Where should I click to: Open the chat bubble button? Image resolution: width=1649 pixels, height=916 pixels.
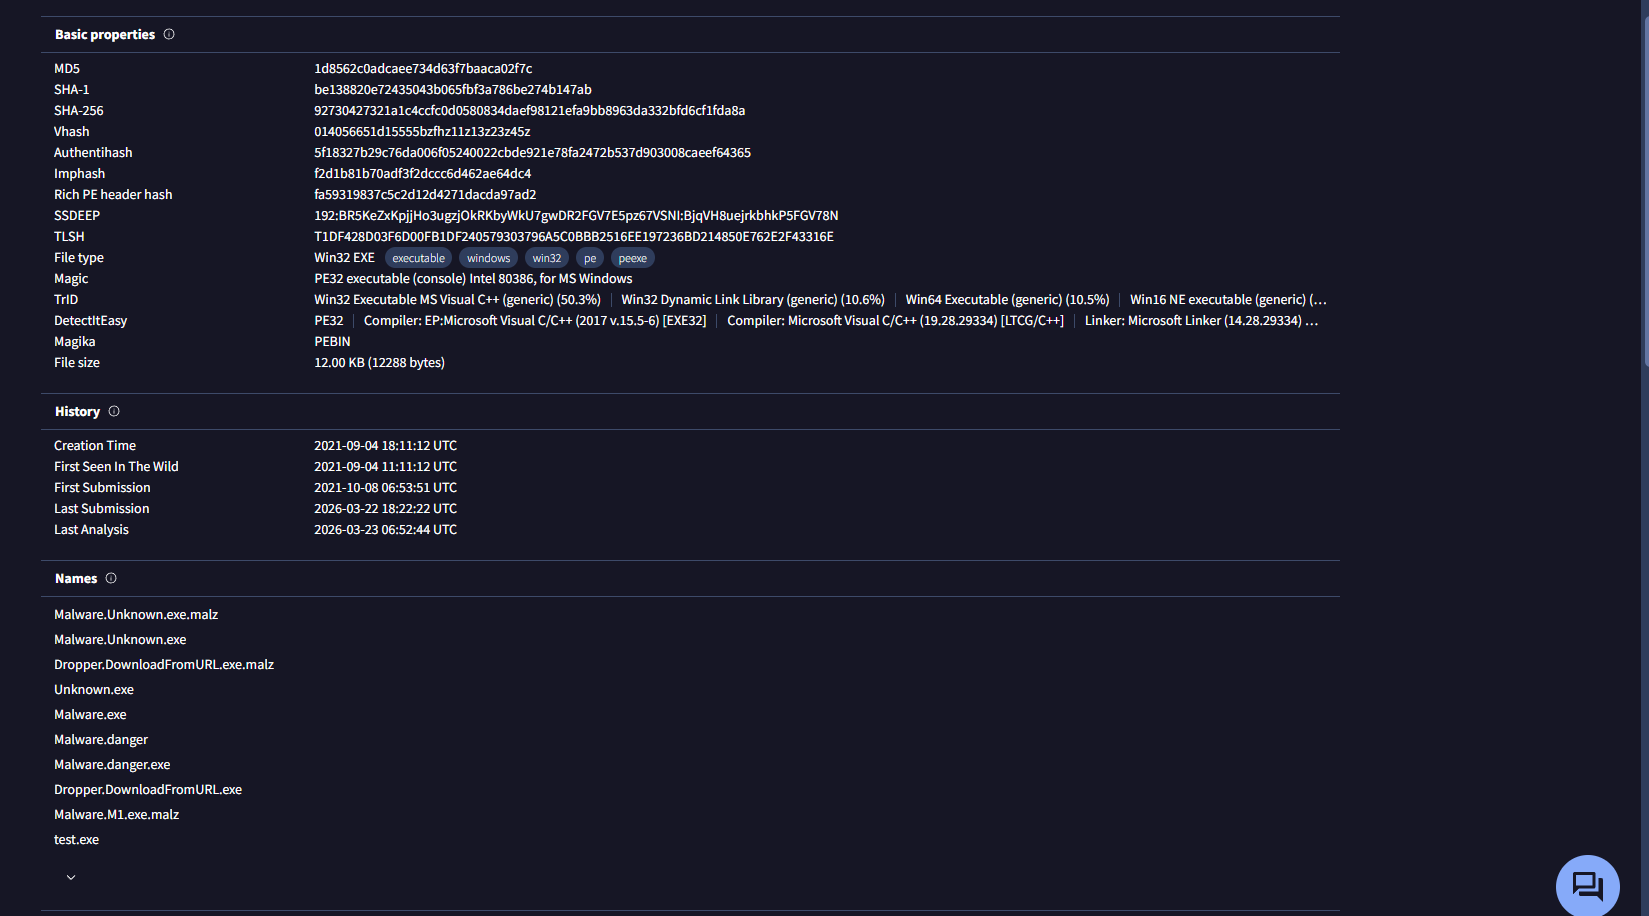1587,886
